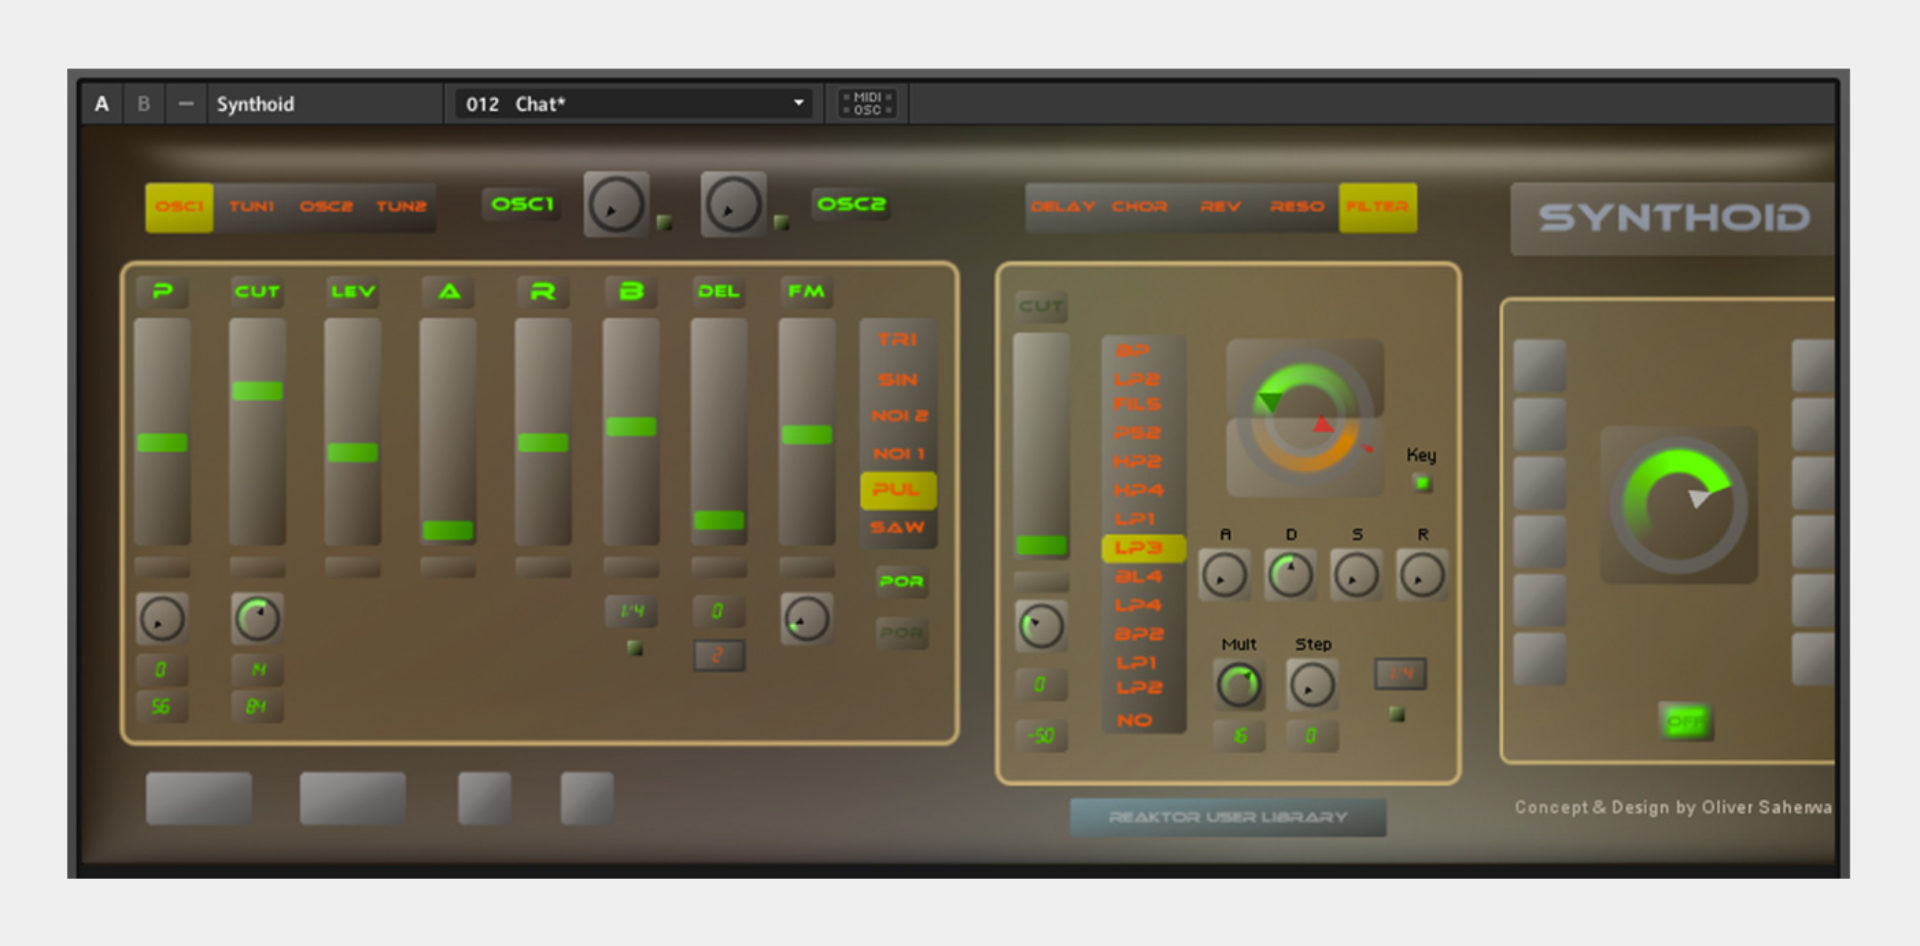The height and width of the screenshot is (946, 1920).
Task: Select the NOI 2 noise source
Action: pyautogui.click(x=897, y=415)
